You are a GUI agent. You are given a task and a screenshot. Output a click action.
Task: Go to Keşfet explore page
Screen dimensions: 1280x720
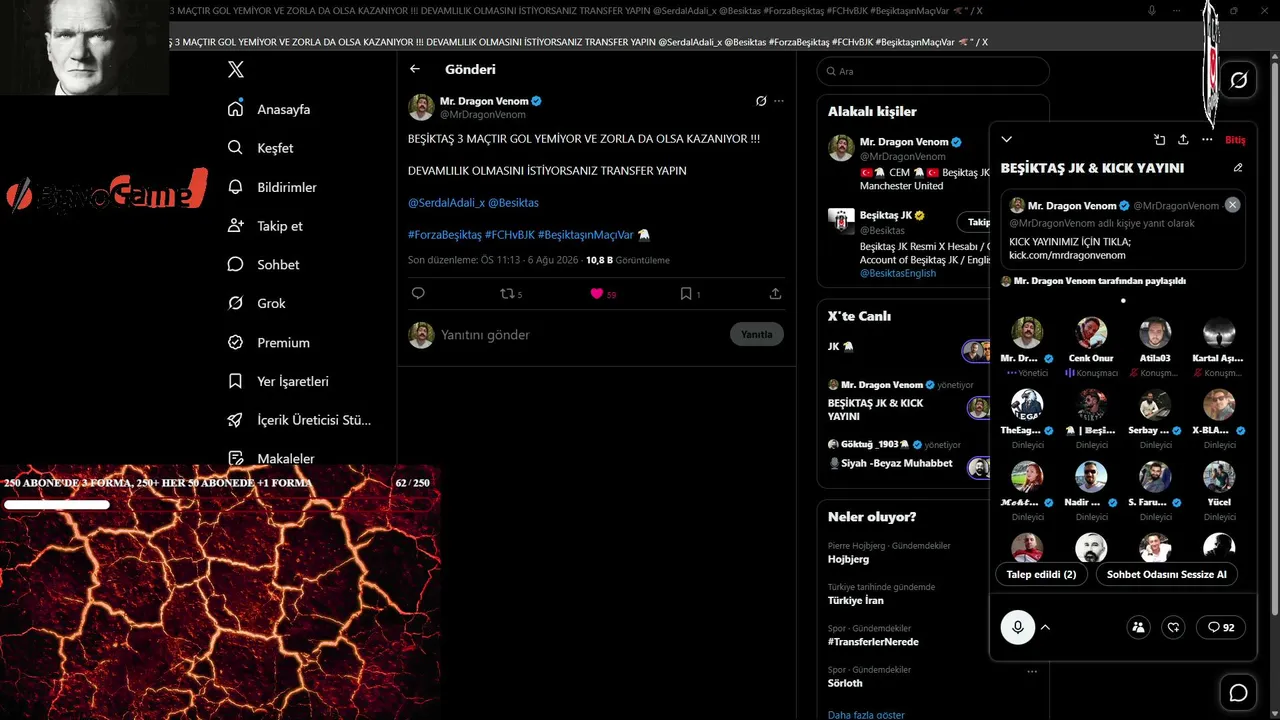[x=260, y=148]
